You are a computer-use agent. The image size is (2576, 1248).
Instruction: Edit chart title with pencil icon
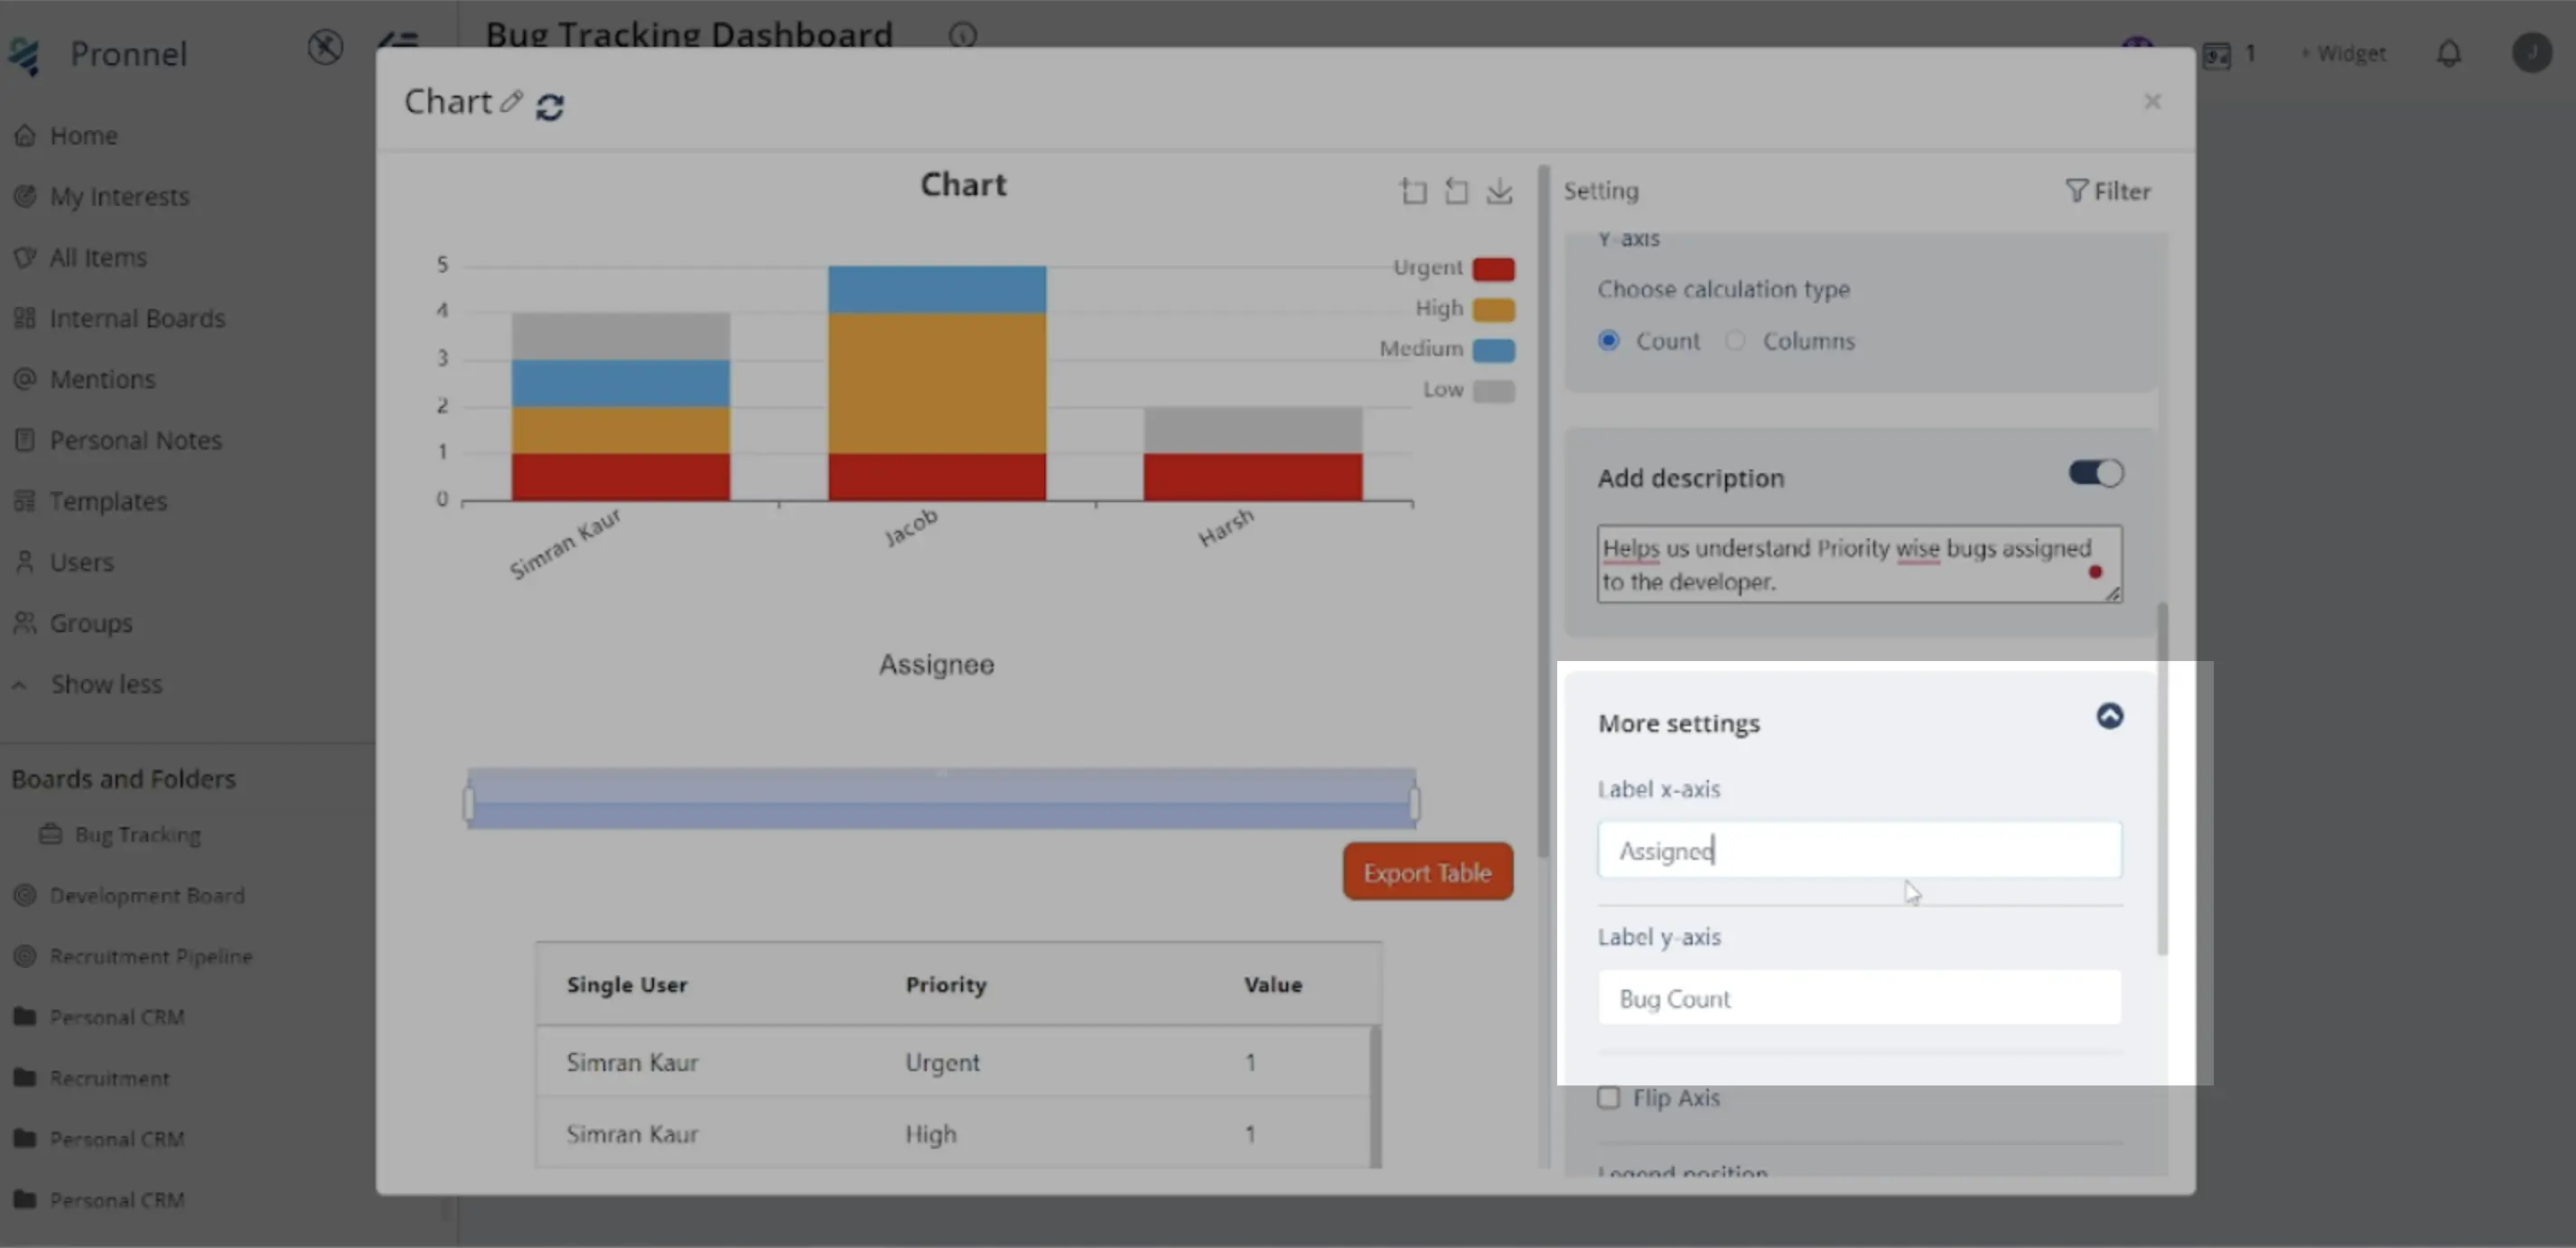click(511, 101)
